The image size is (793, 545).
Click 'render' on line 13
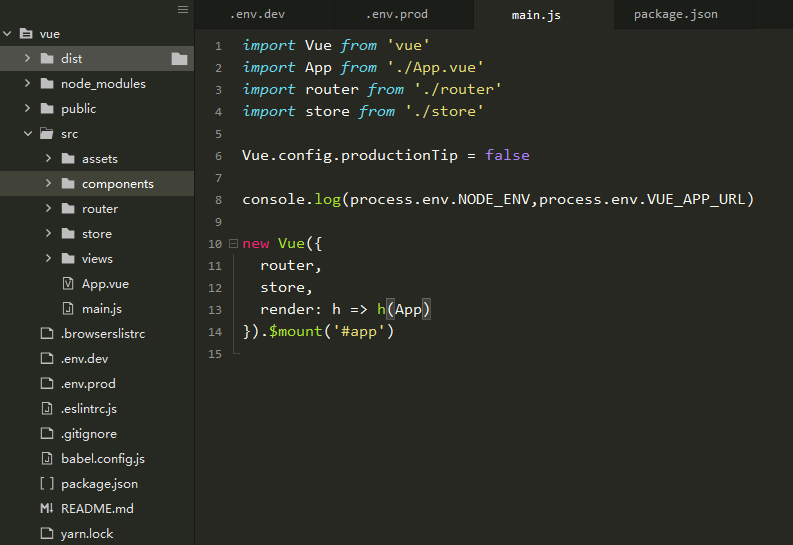click(287, 309)
